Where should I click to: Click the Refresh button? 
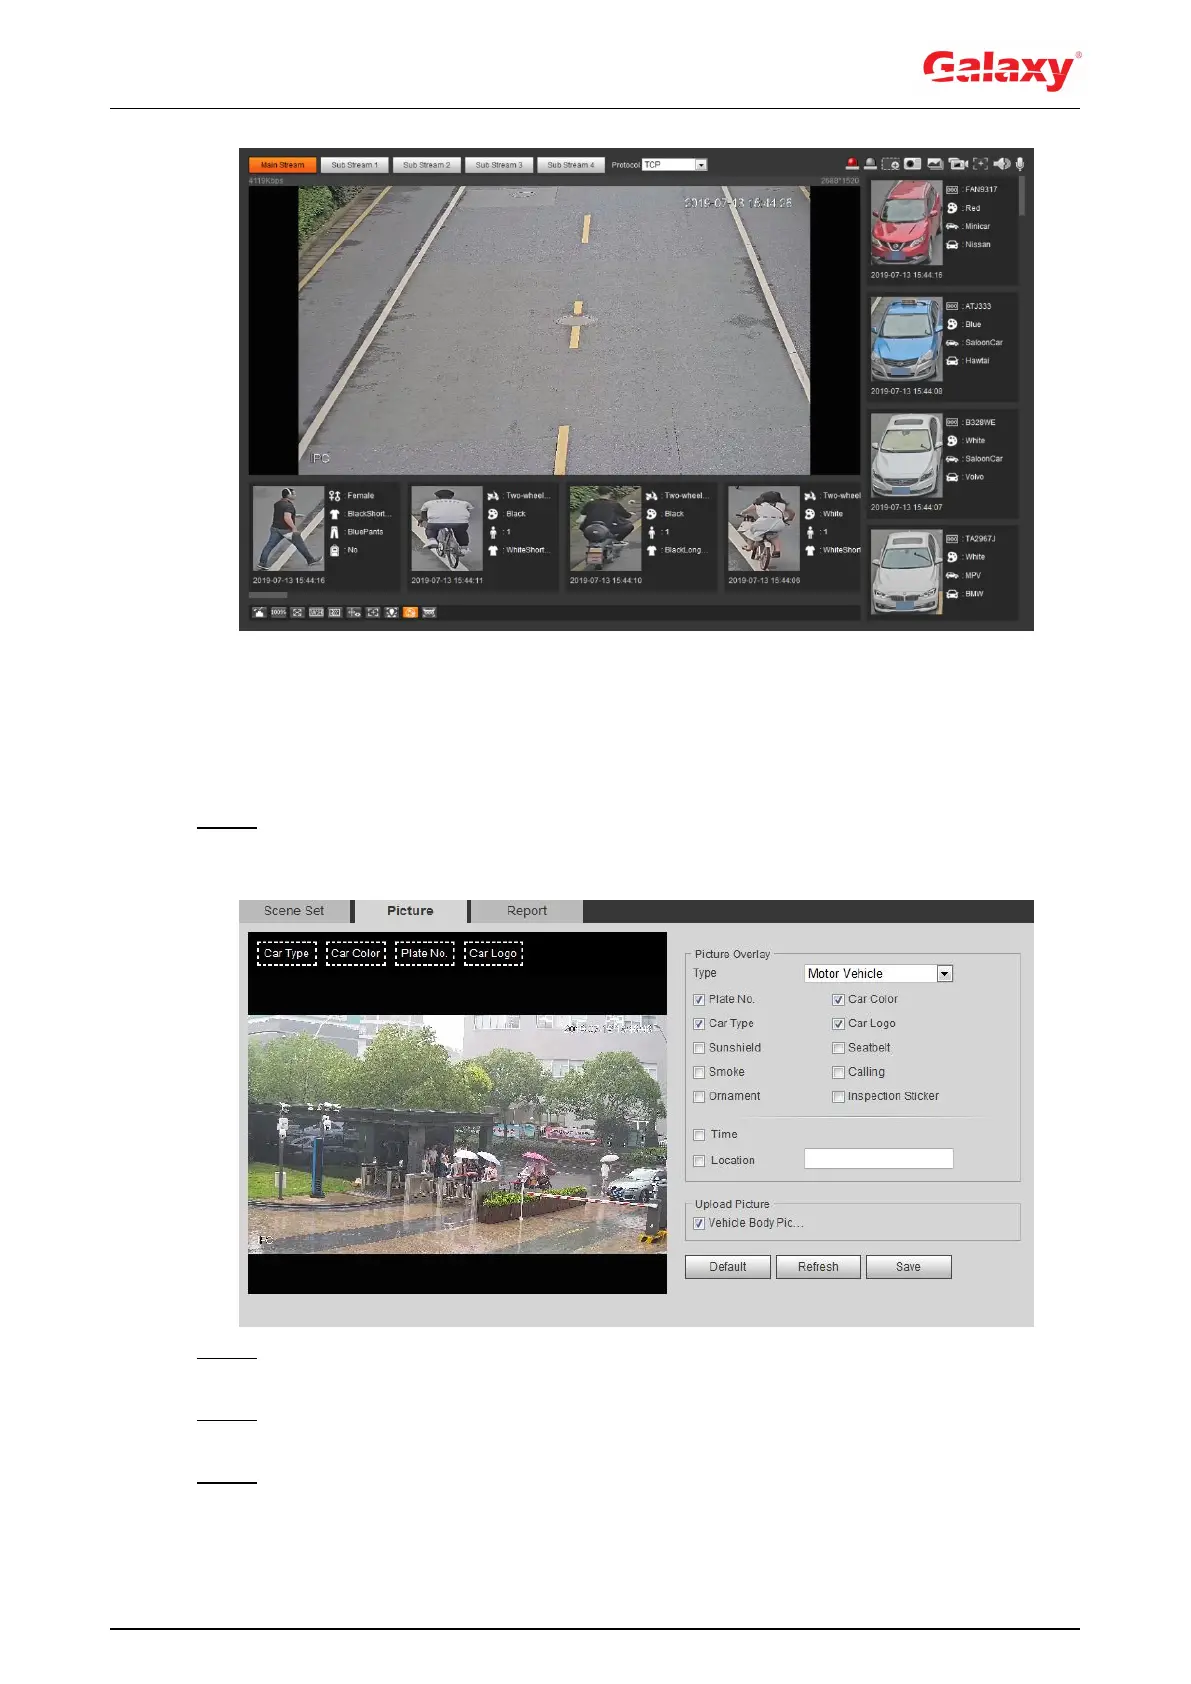pyautogui.click(x=818, y=1267)
